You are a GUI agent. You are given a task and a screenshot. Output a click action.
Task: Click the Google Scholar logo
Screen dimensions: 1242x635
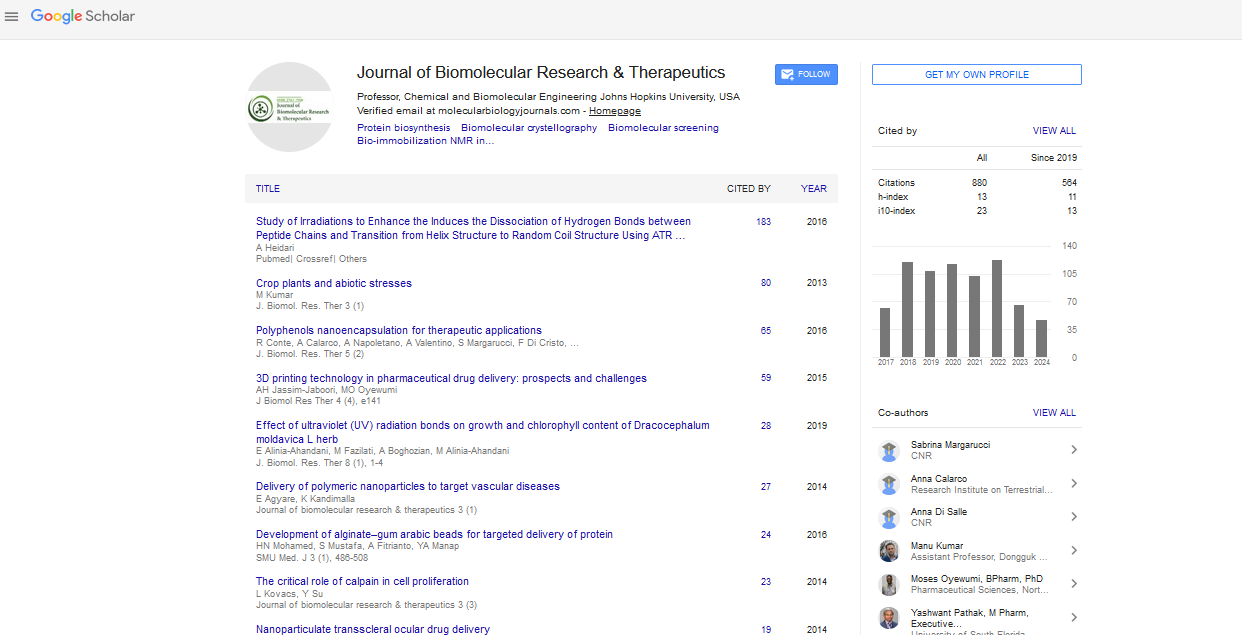tap(83, 16)
